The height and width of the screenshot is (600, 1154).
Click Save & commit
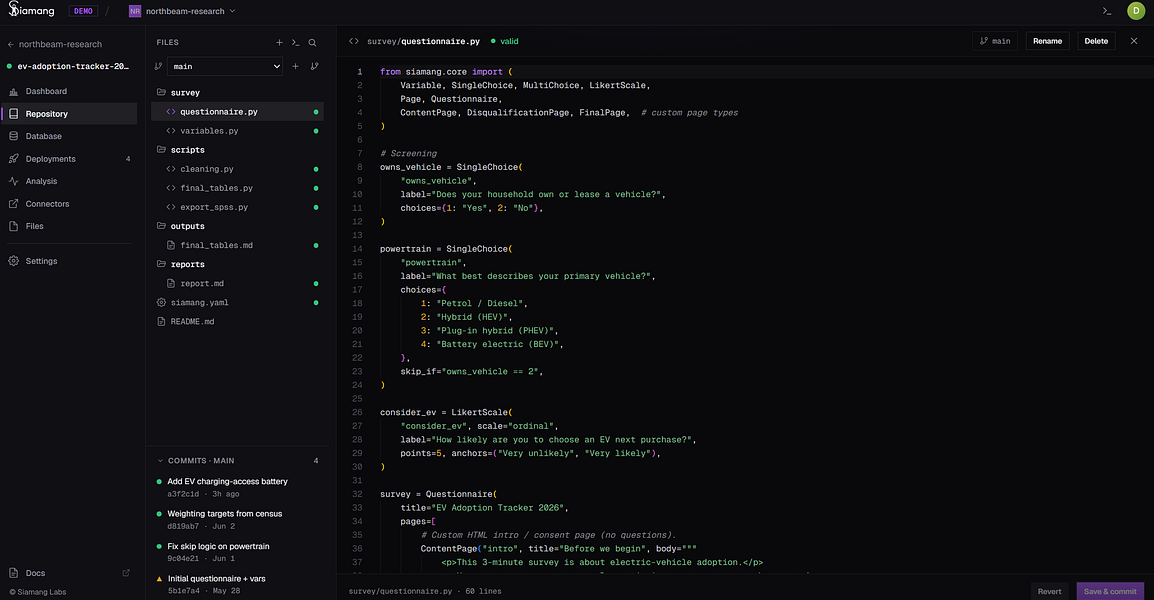(1110, 591)
